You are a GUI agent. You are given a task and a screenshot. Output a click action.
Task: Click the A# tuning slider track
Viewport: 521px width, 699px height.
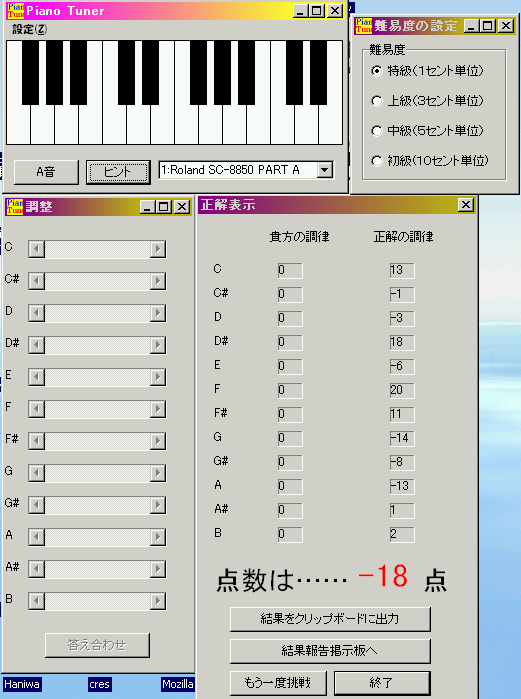(97, 569)
